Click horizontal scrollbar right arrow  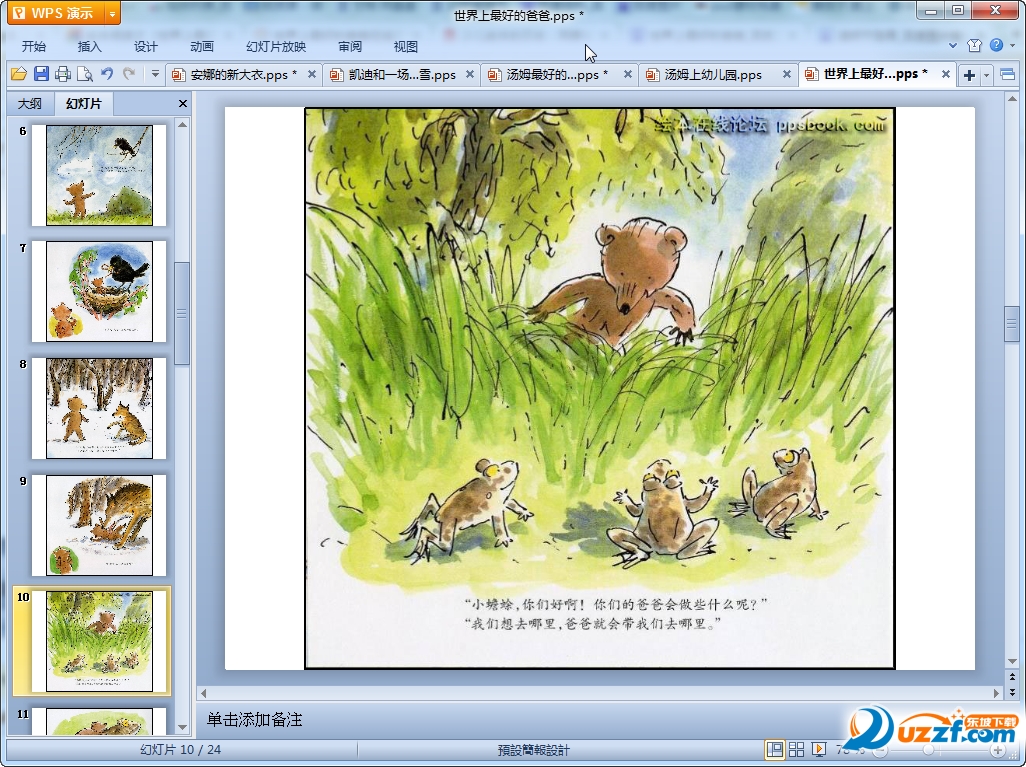(x=997, y=693)
